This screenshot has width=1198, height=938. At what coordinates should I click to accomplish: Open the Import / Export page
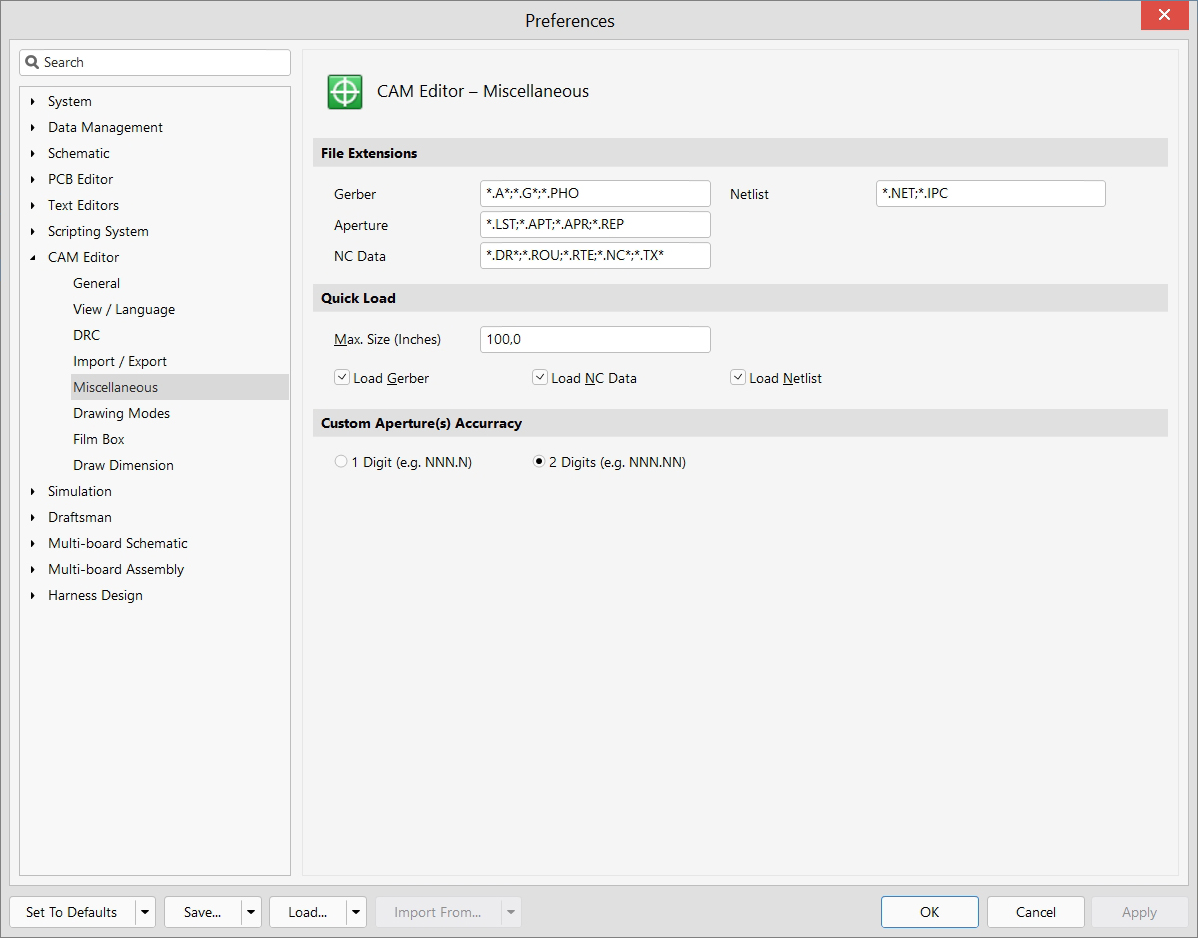120,361
